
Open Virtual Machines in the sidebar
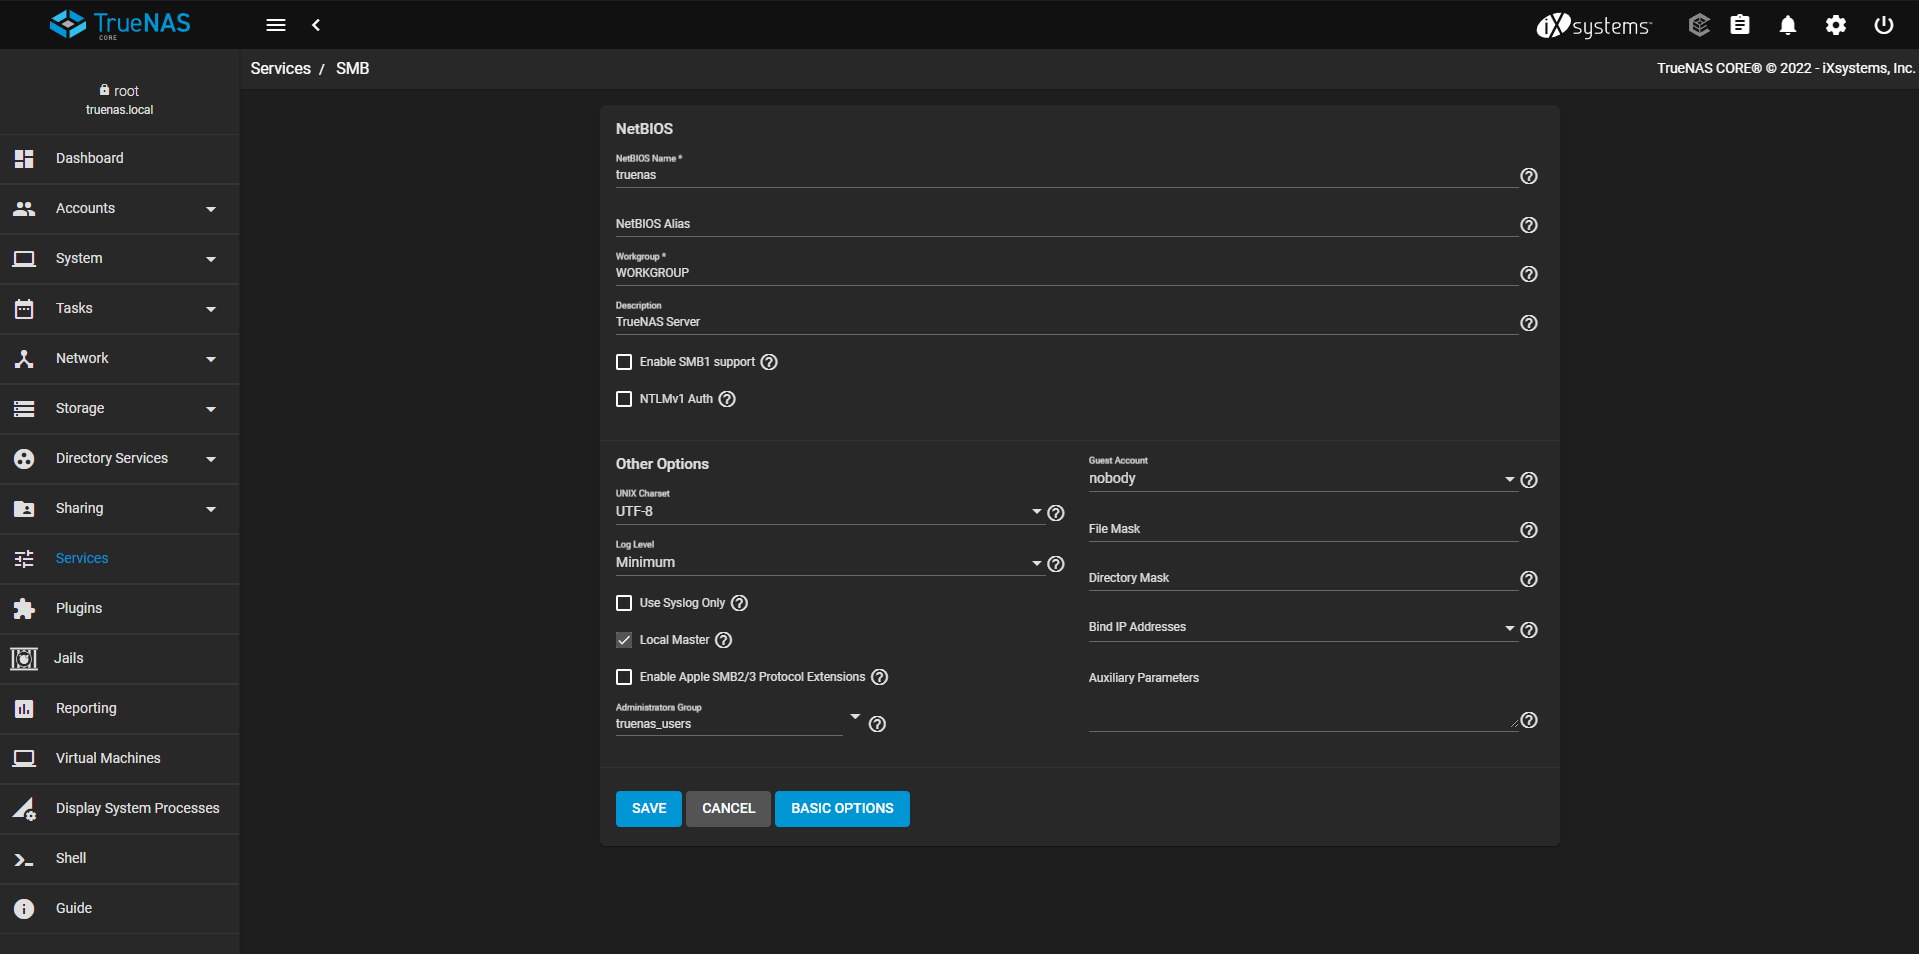tap(120, 759)
